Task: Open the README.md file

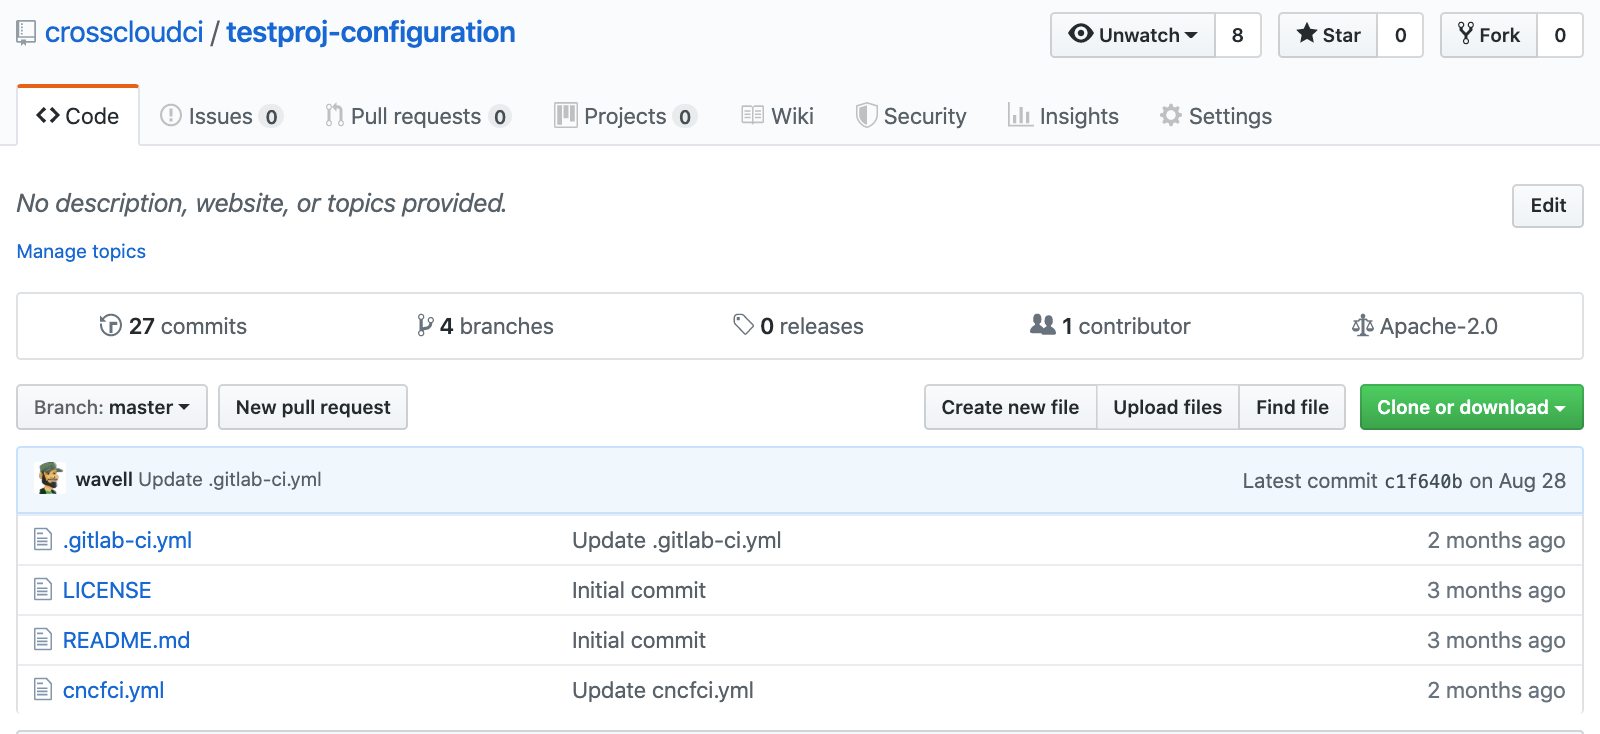Action: point(126,640)
